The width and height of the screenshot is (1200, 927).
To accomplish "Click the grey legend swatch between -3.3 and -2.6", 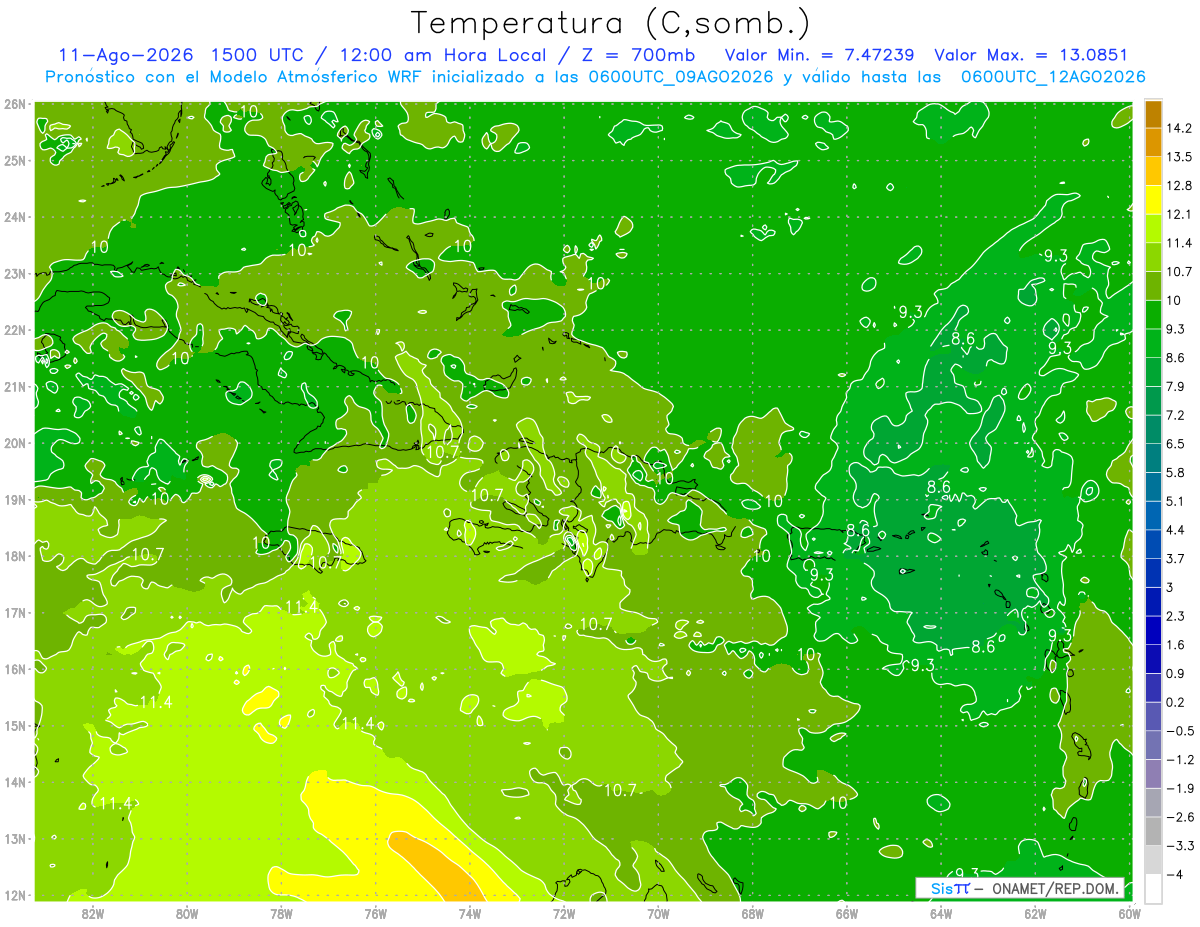I will click(1153, 831).
